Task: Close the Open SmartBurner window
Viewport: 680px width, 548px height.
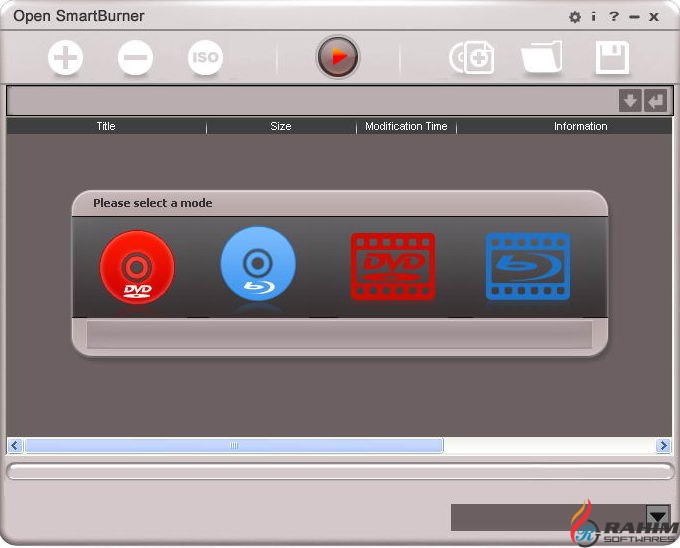Action: click(x=654, y=17)
